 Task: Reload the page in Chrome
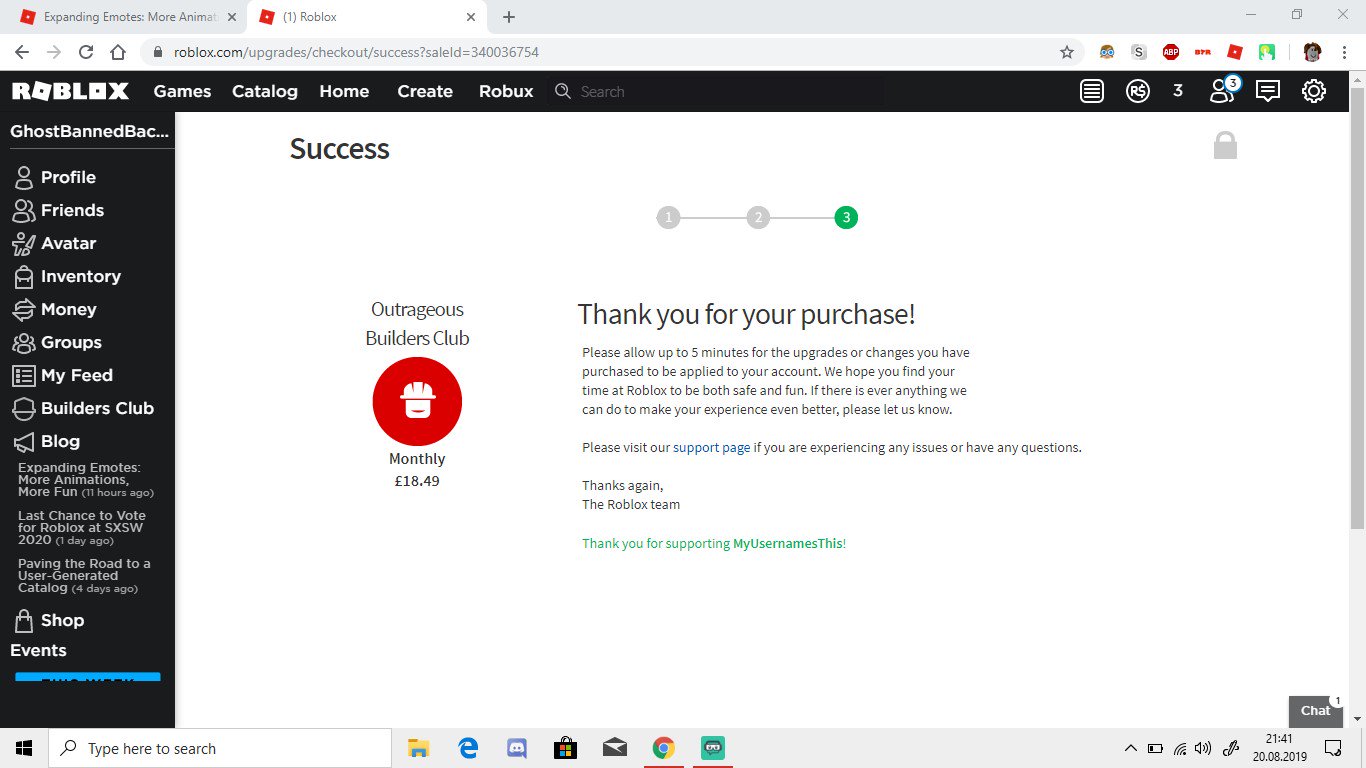click(86, 52)
